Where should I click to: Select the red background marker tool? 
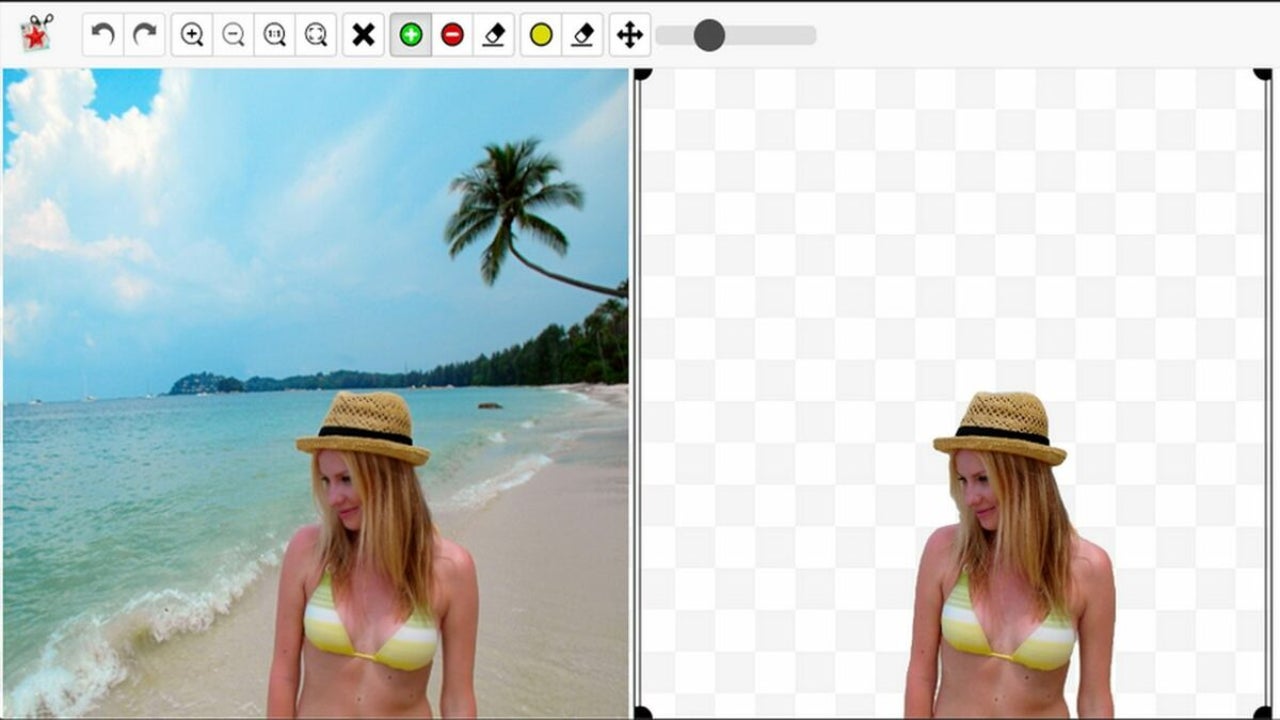452,34
